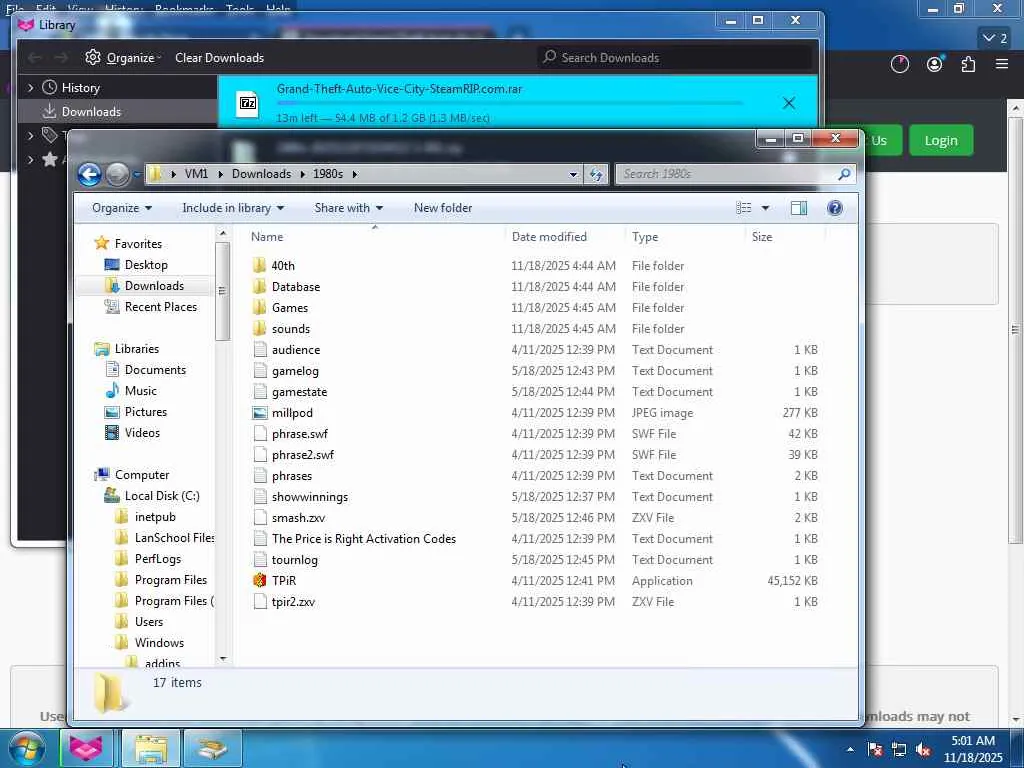Select Recent Places under Favorites

pos(161,306)
